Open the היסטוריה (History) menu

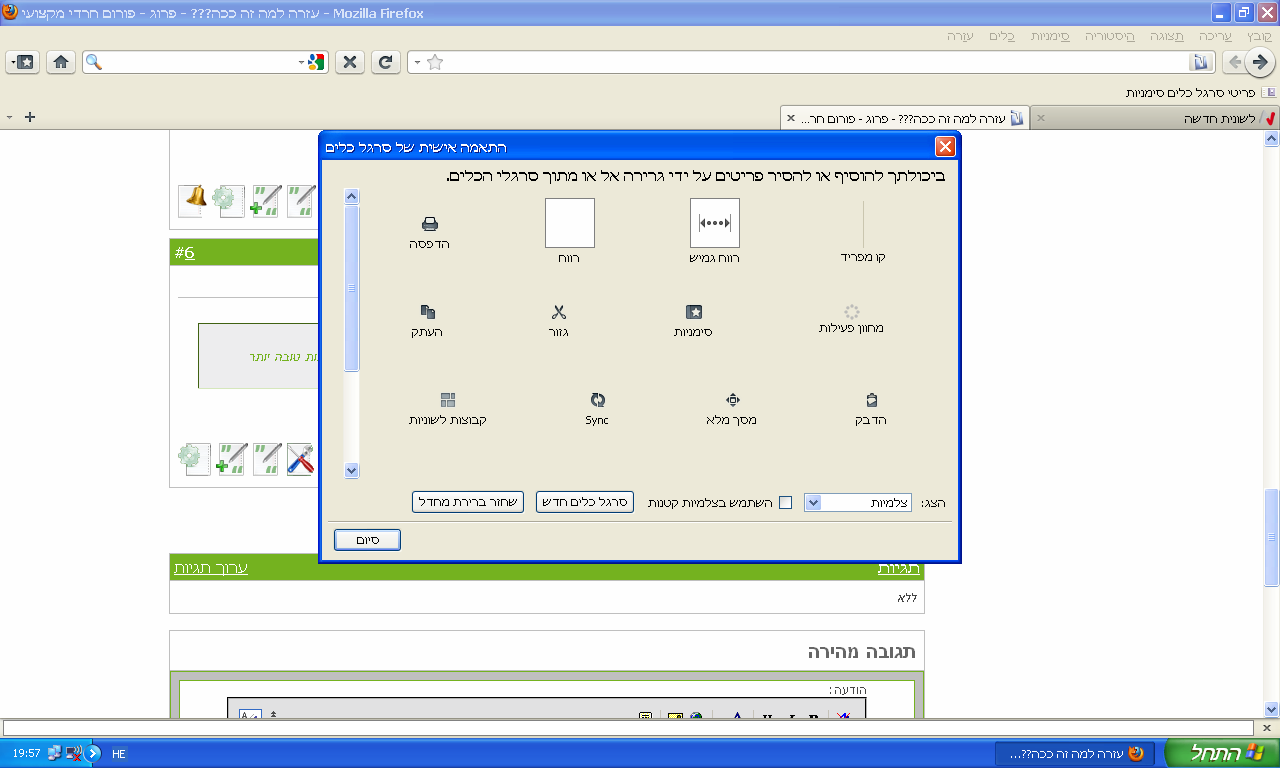coord(1110,36)
